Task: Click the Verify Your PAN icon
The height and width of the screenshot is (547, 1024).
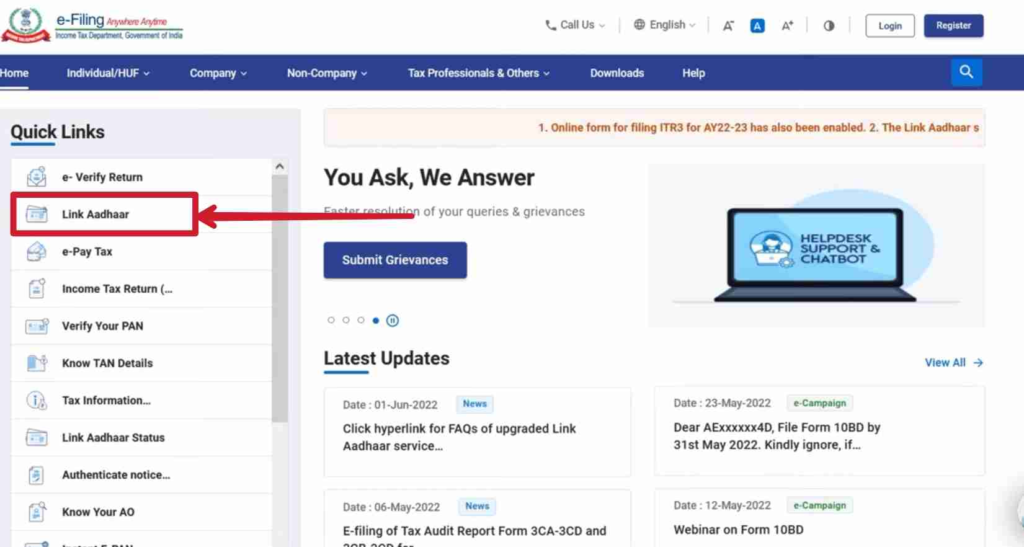Action: (x=37, y=326)
